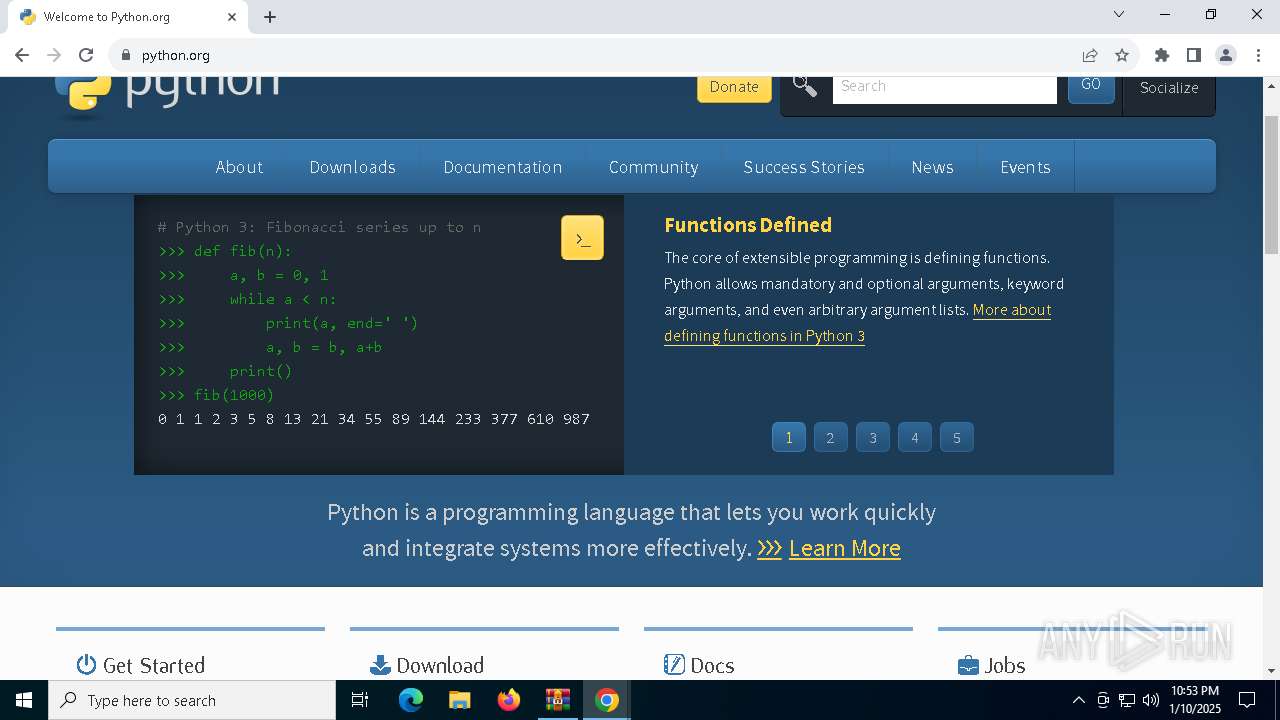Open network status tray icon
Screen dimensions: 1280x720
tap(1127, 700)
